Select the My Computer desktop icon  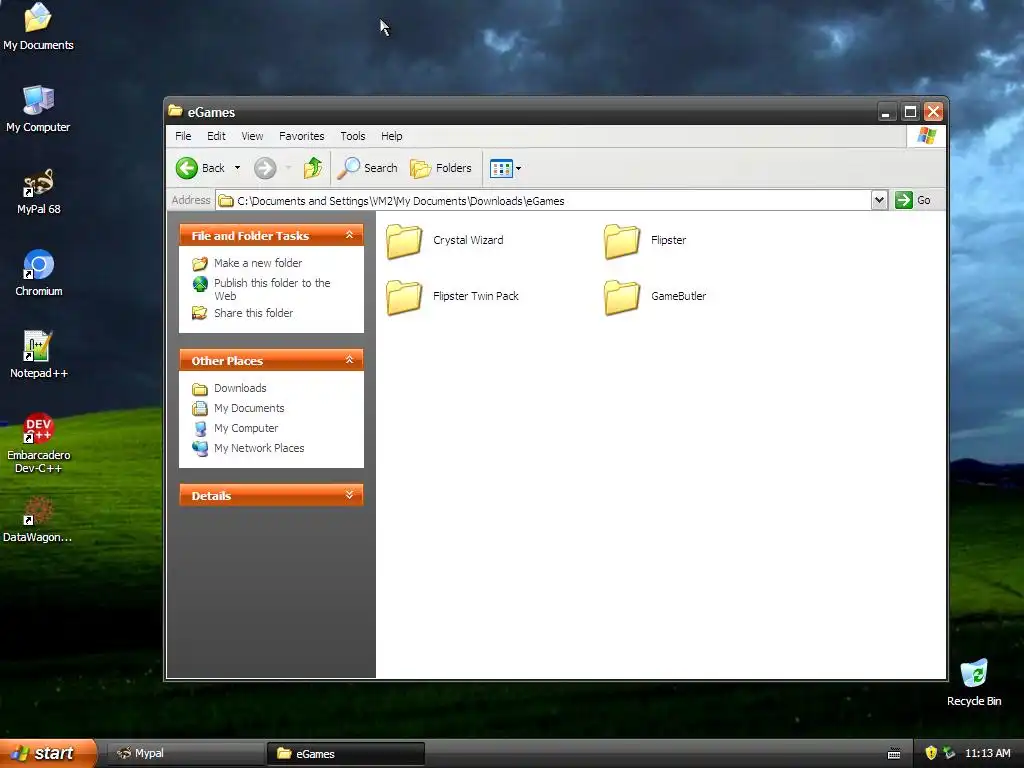pos(38,109)
